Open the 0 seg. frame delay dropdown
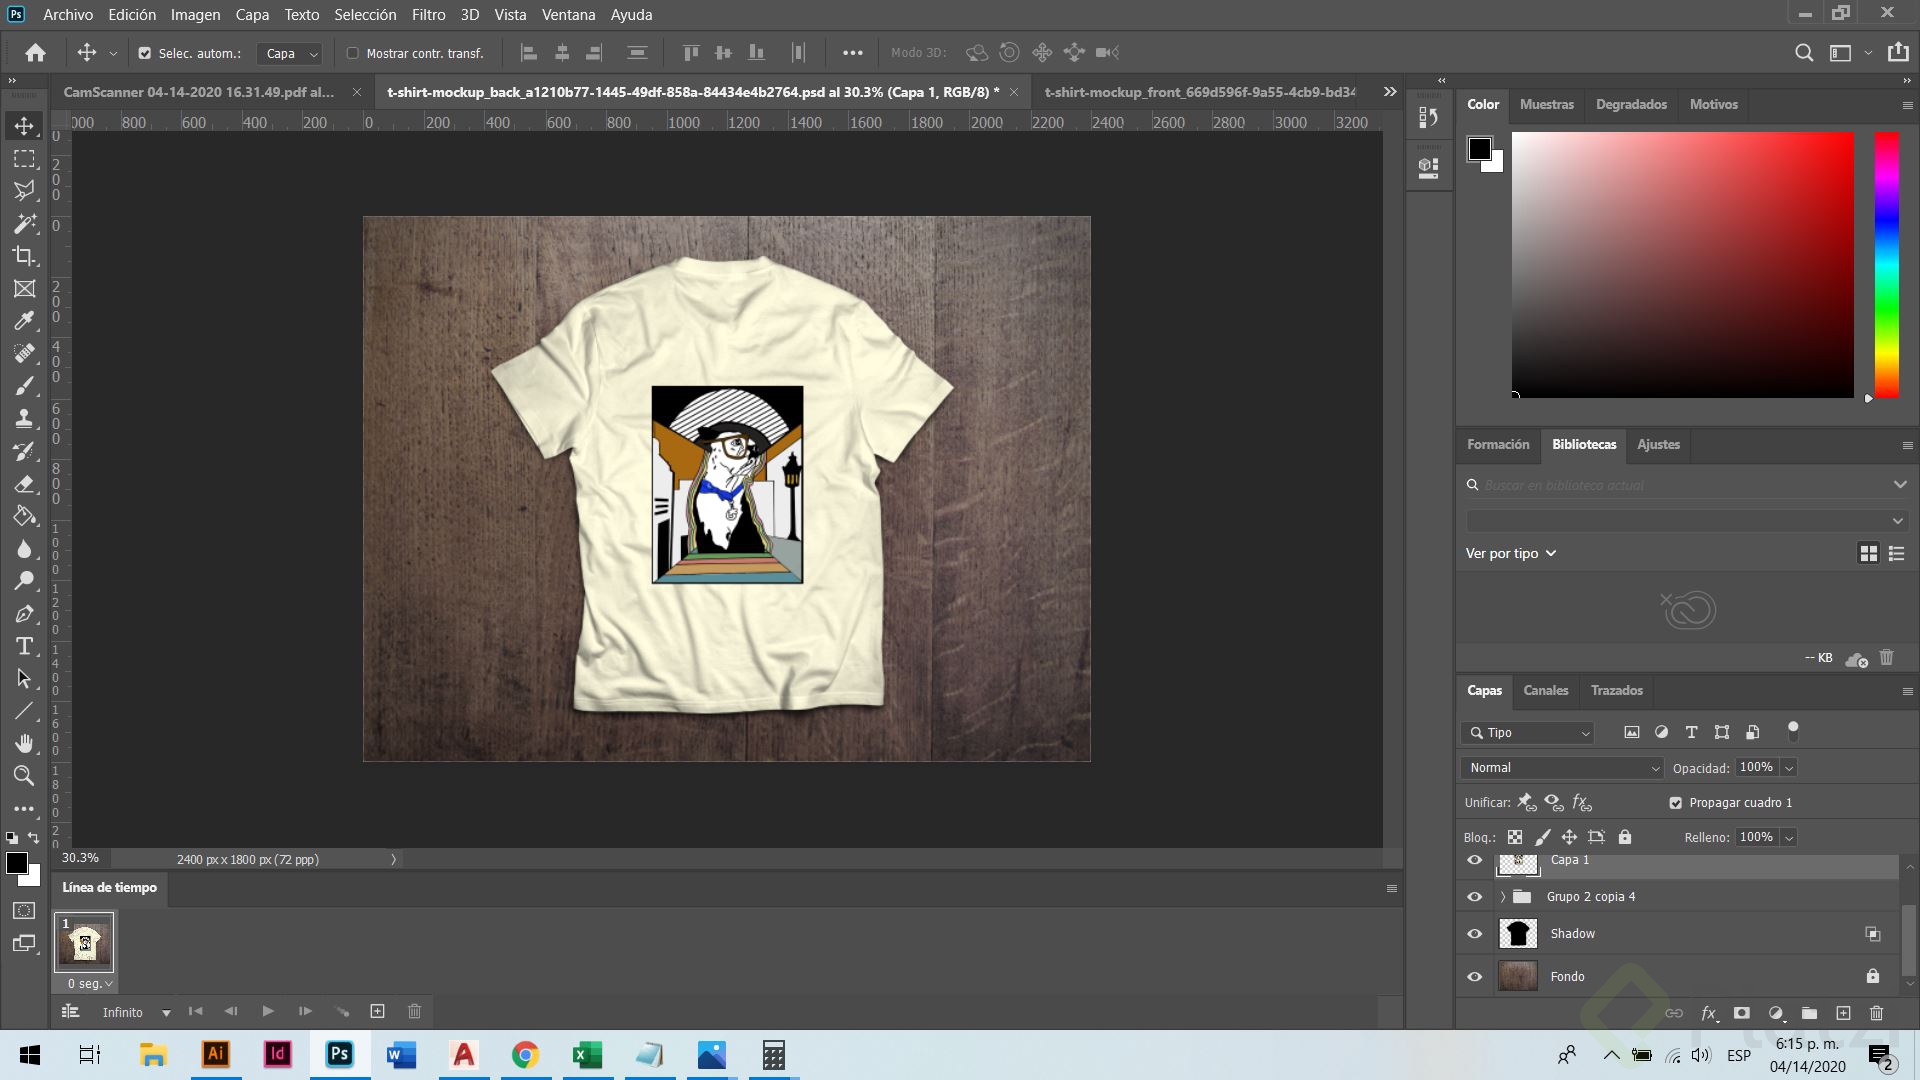 click(x=90, y=984)
